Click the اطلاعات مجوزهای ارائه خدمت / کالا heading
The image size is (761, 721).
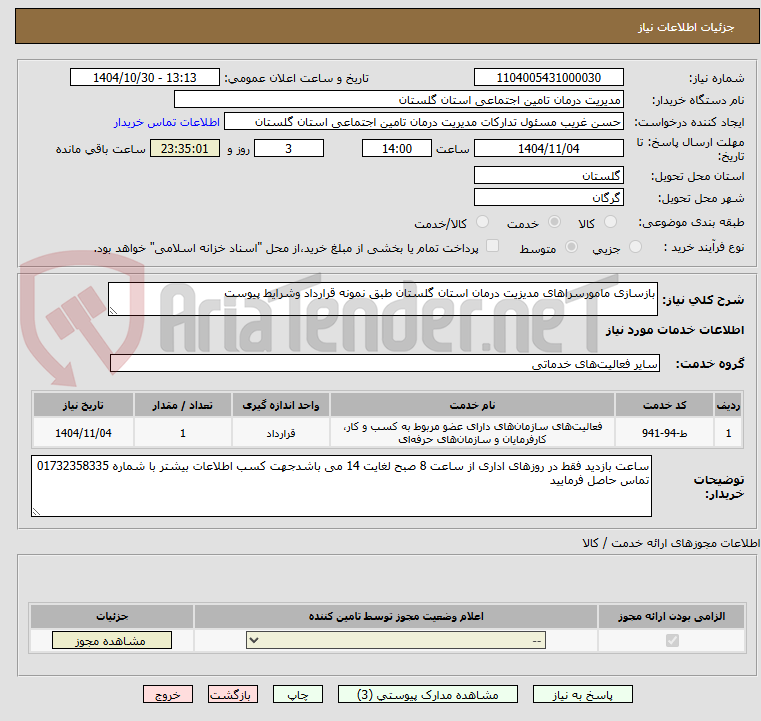(x=671, y=543)
